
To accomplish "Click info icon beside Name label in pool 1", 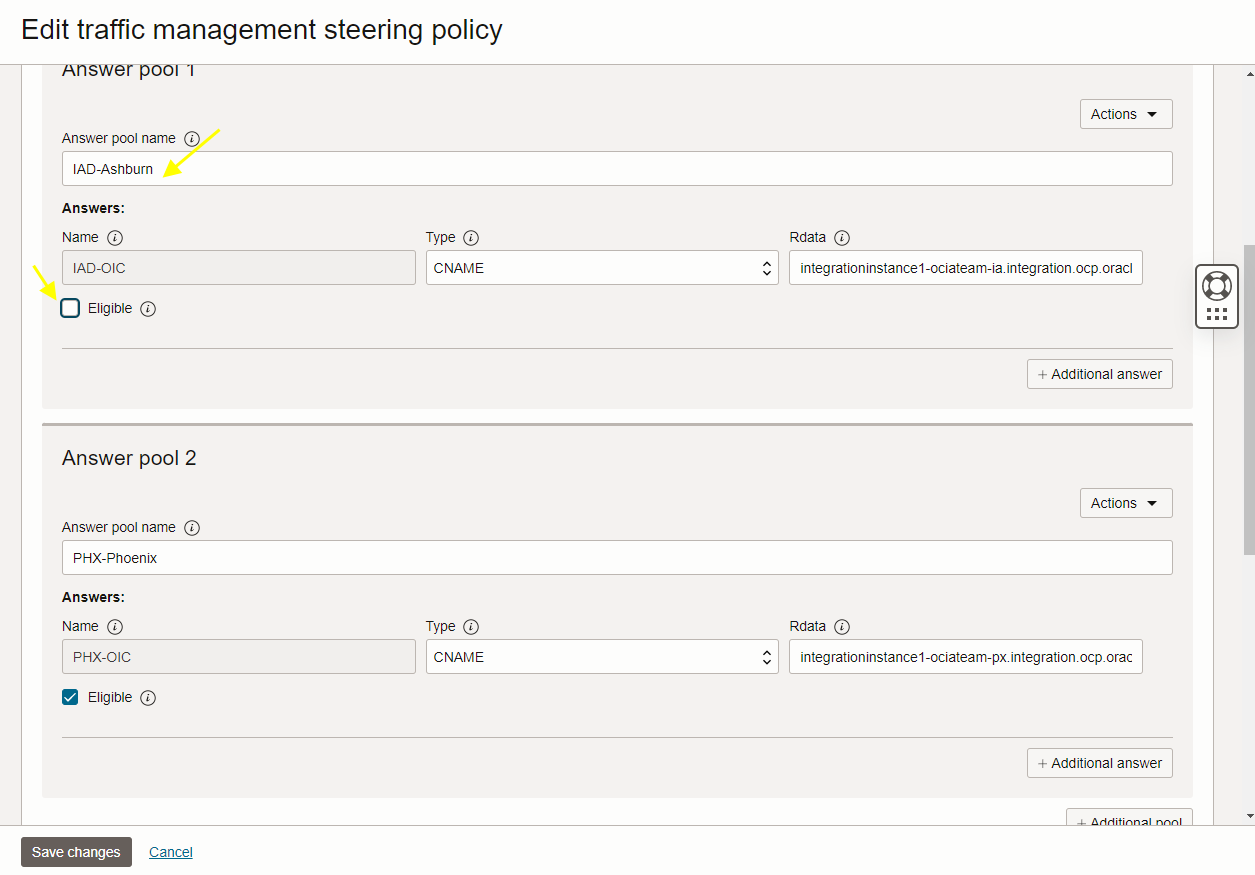I will 115,238.
